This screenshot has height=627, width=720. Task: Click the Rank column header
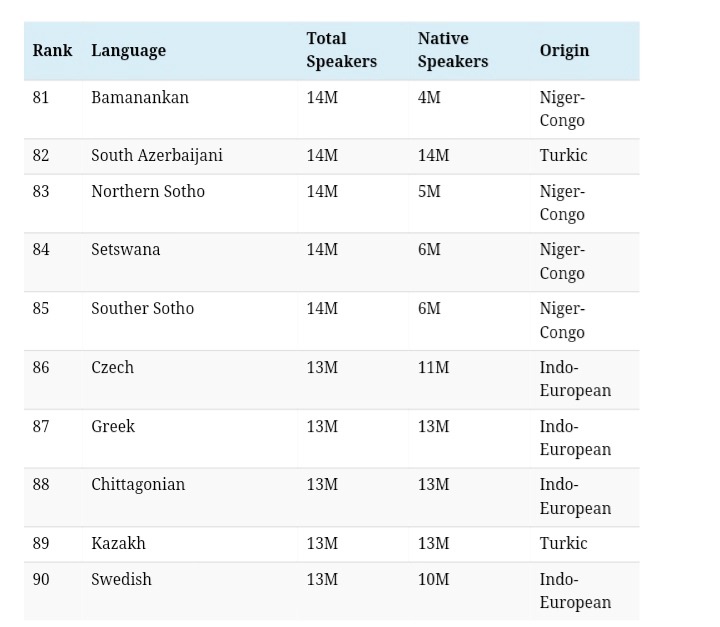52,51
